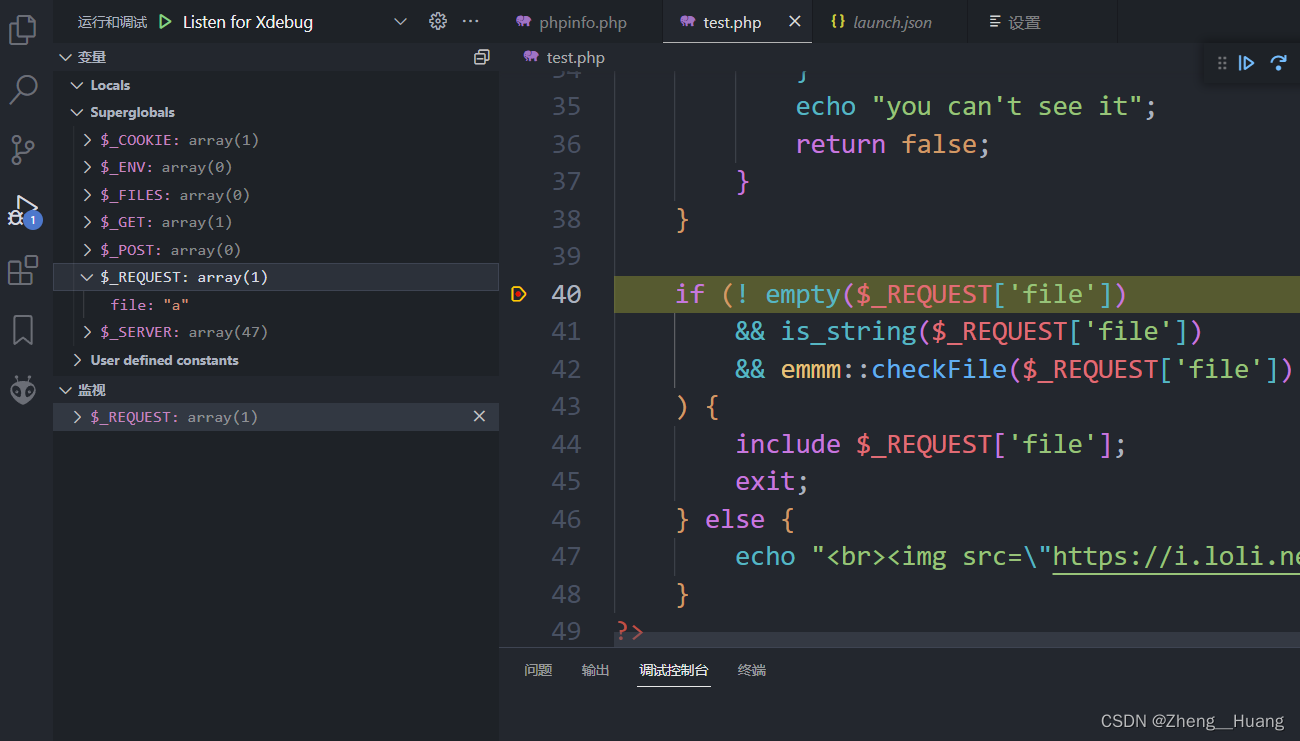Collapse the $_REQUEST array in variables
Viewport: 1300px width, 741px height.
[x=88, y=277]
